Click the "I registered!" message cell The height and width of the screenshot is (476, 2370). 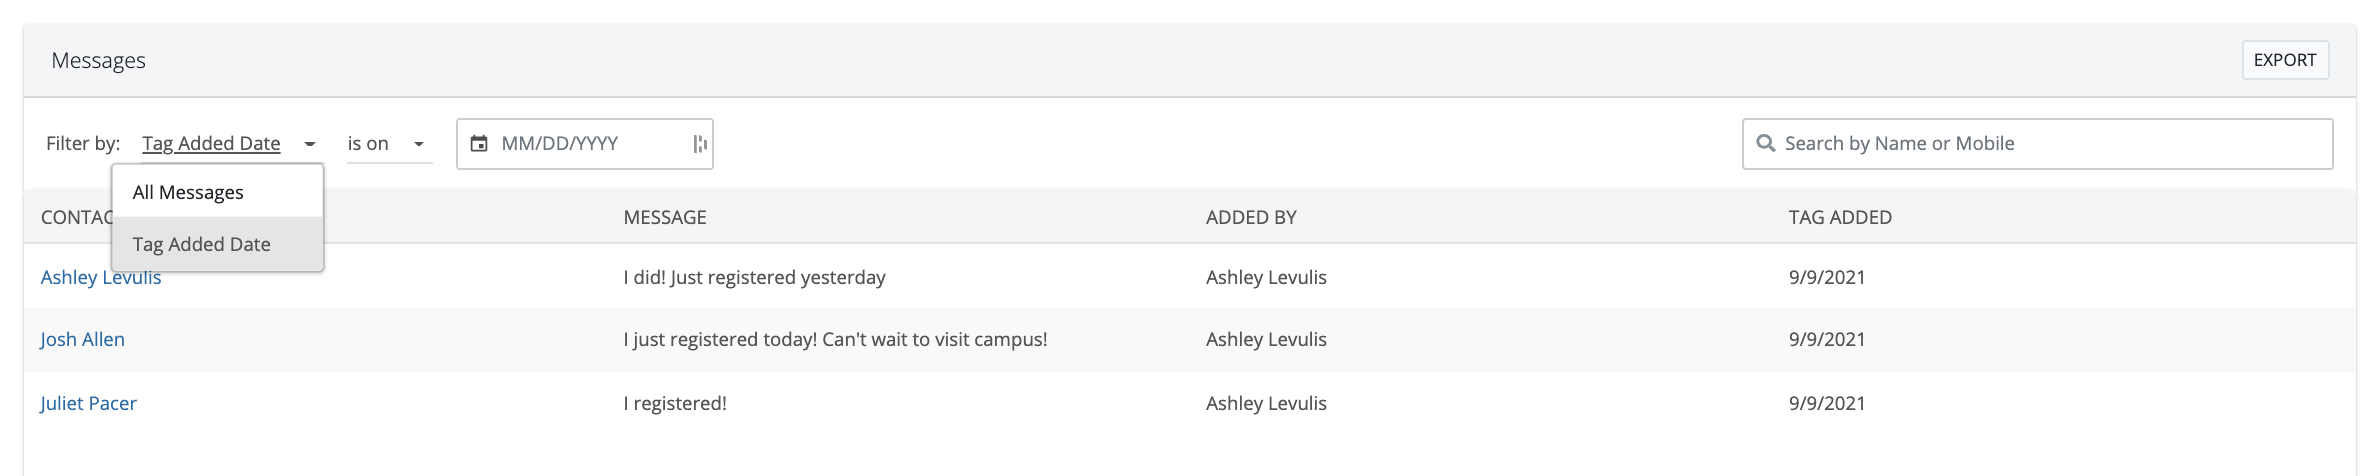click(x=675, y=403)
